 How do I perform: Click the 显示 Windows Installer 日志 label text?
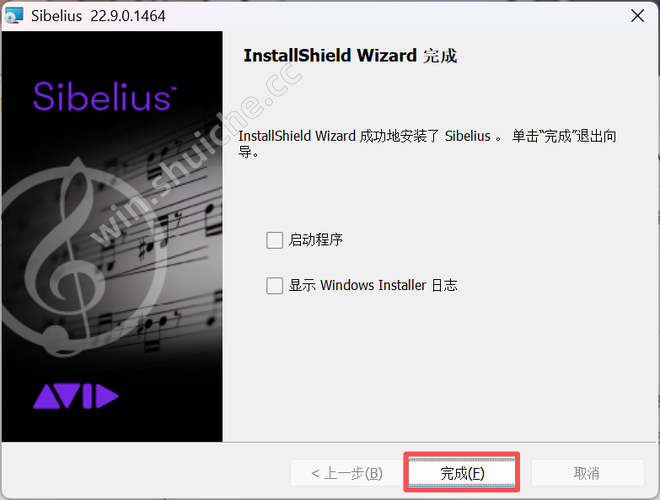[x=373, y=285]
